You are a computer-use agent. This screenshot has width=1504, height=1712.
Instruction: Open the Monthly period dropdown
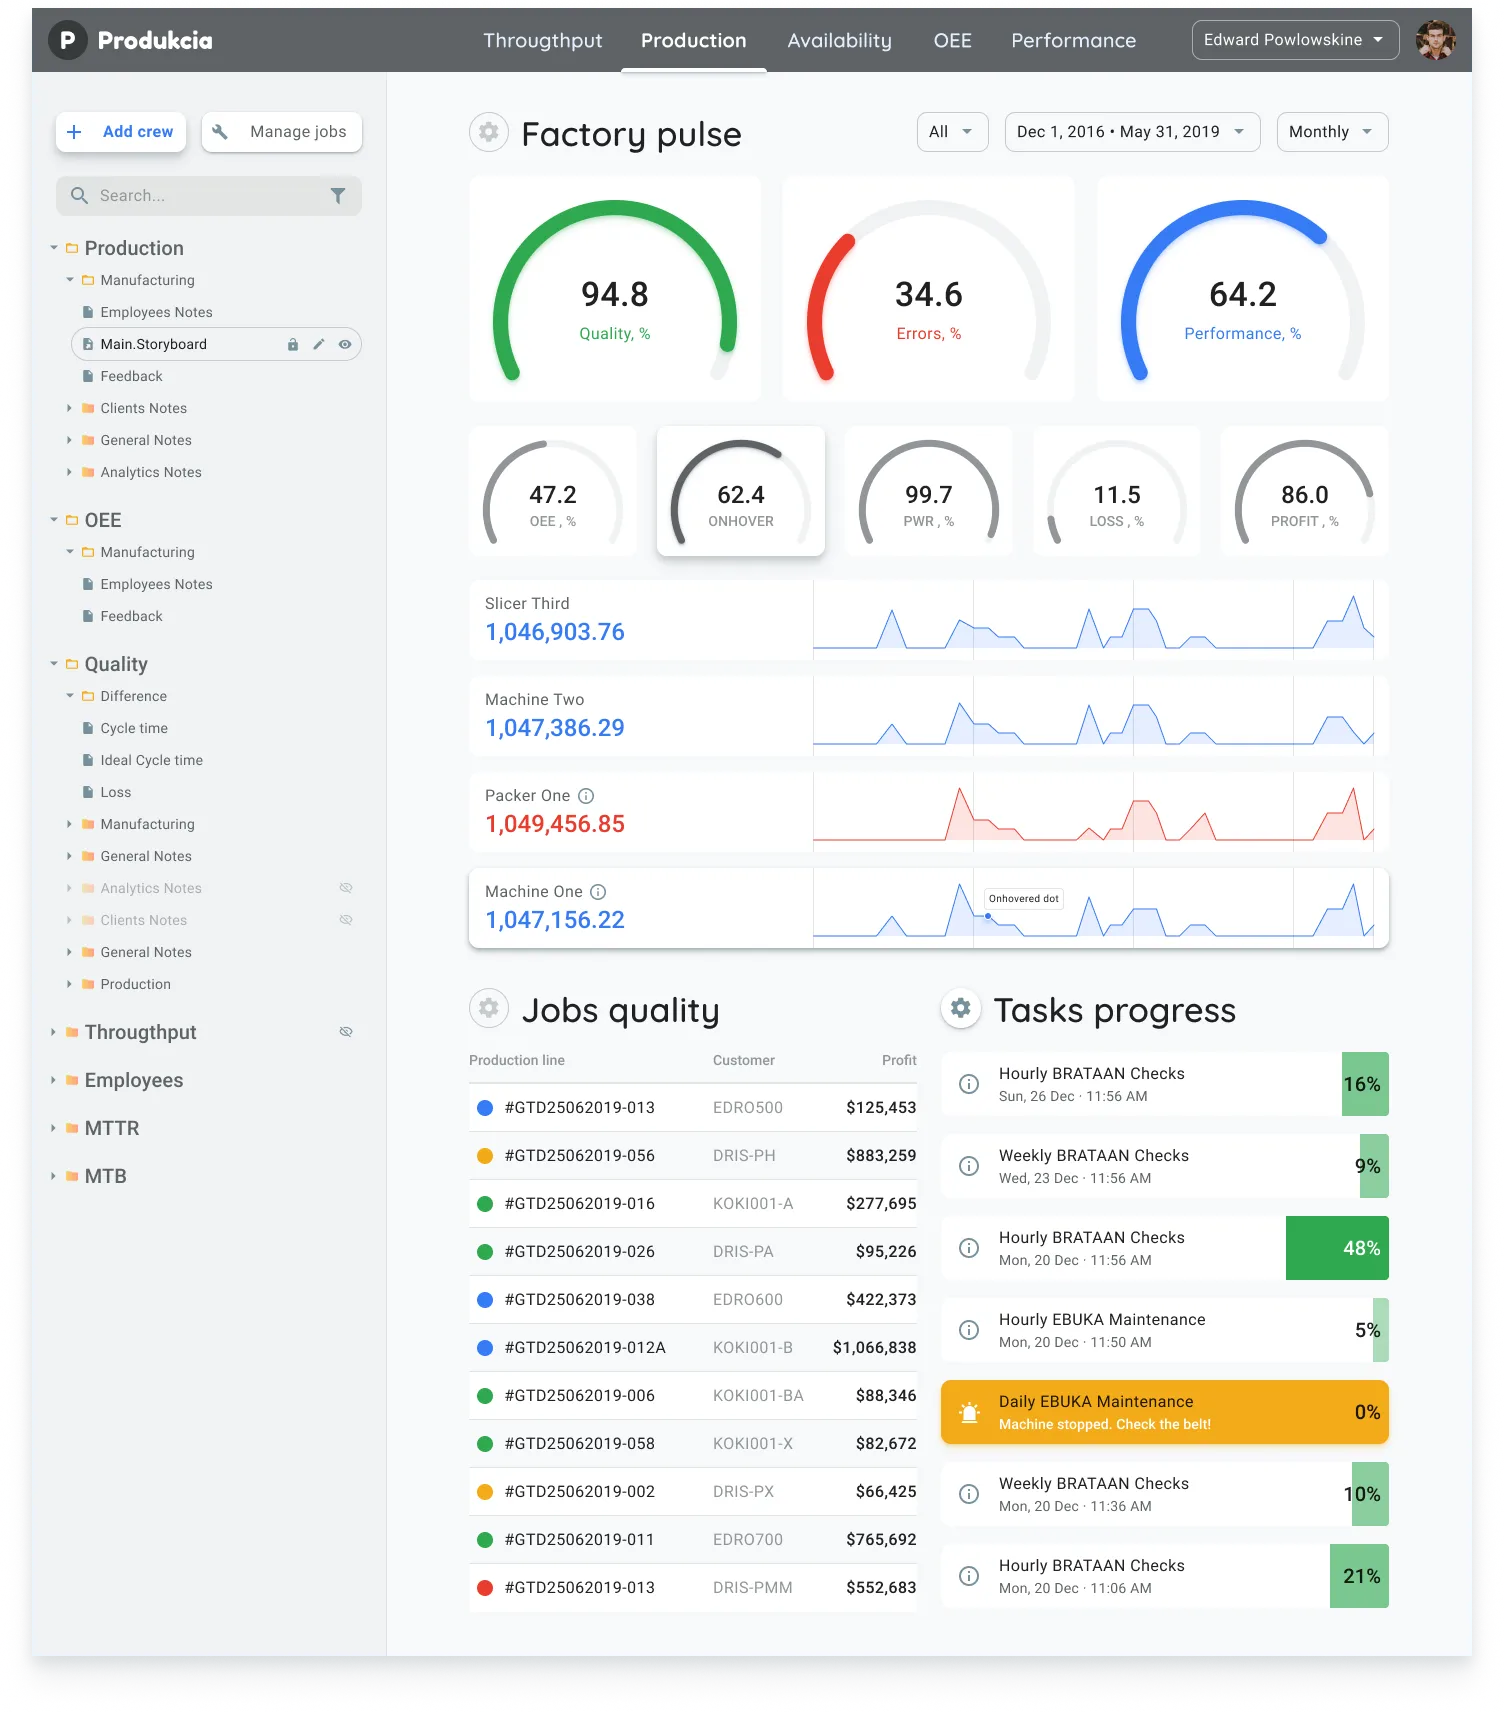click(1332, 132)
